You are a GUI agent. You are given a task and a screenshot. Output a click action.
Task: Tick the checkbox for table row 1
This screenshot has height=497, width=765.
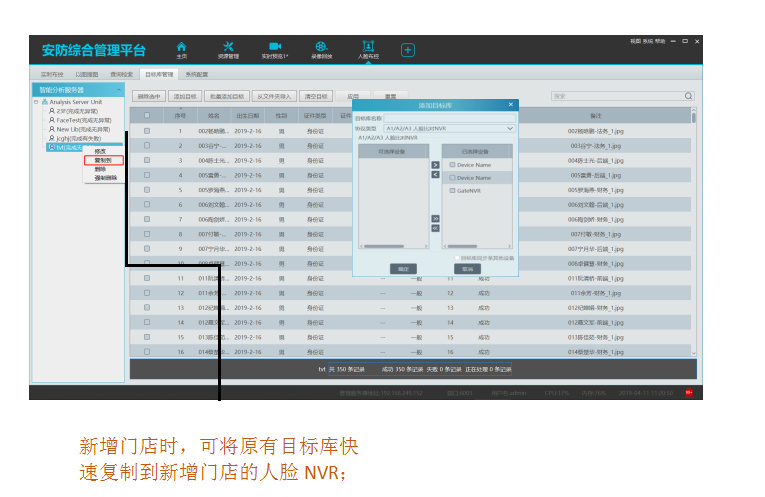147,131
